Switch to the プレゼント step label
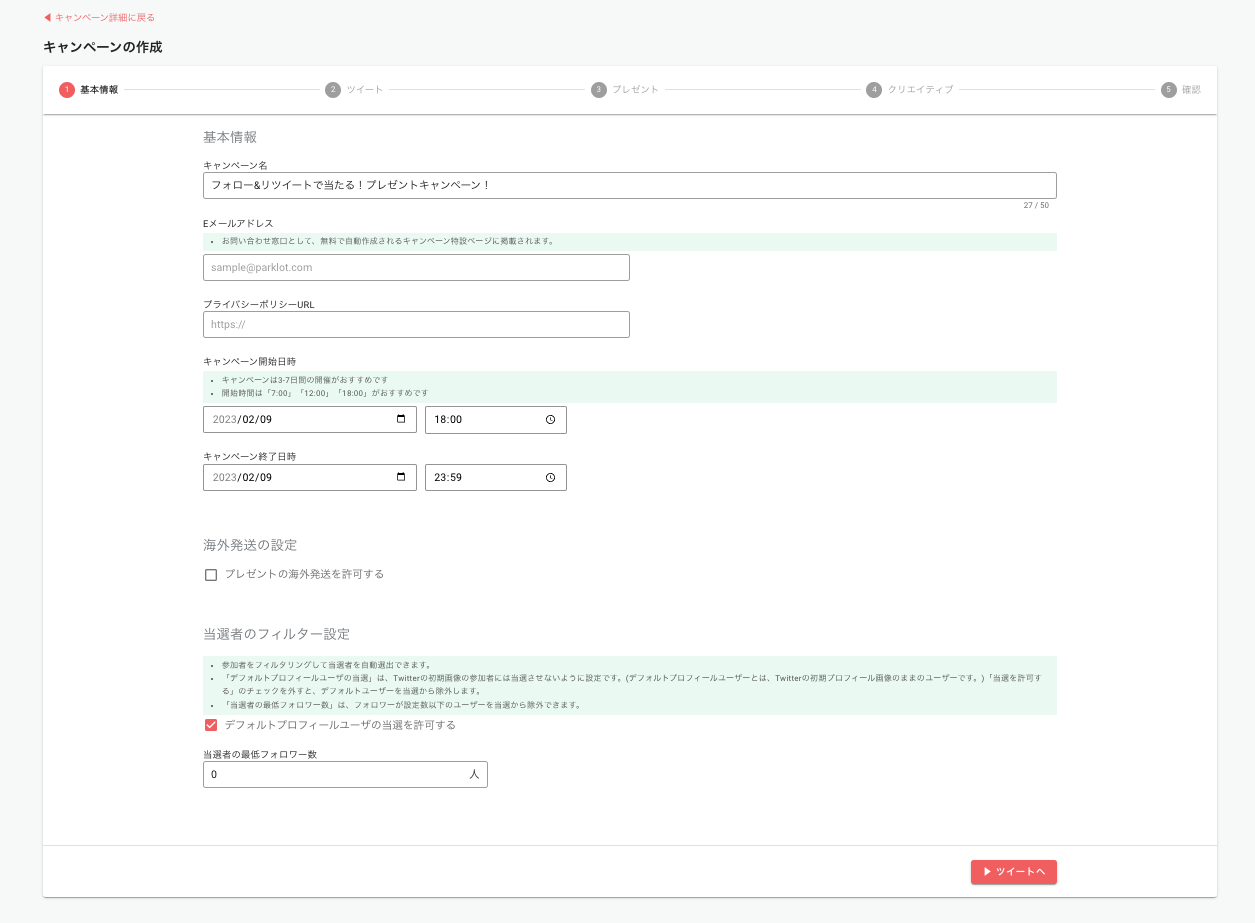Viewport: 1255px width, 923px height. [x=635, y=90]
